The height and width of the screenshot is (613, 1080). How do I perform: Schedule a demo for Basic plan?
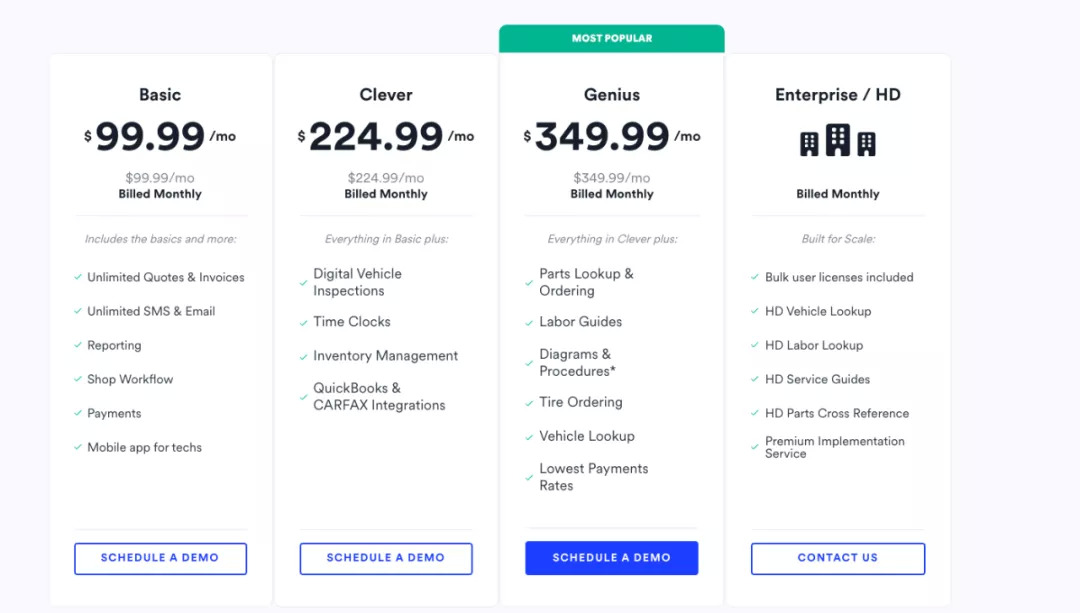click(x=160, y=558)
